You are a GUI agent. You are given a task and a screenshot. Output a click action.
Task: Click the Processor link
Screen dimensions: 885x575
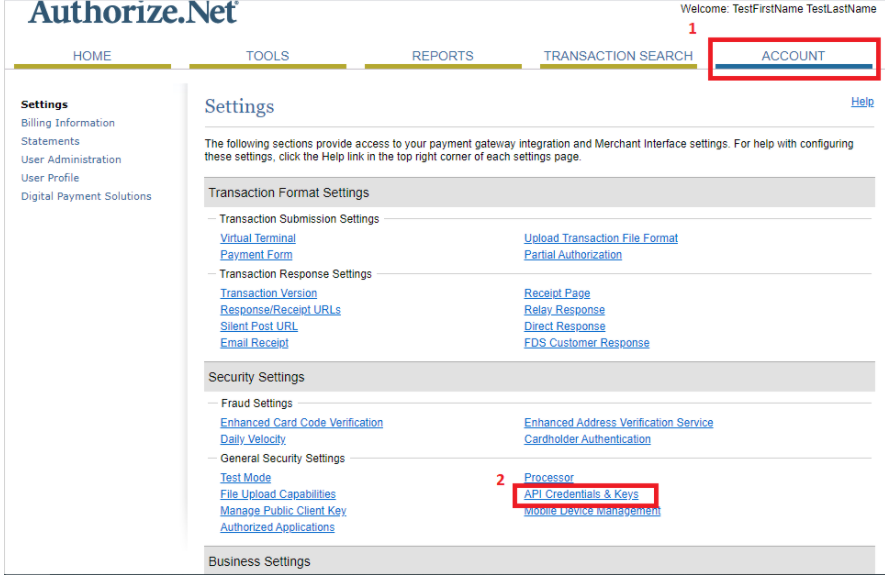(x=549, y=477)
